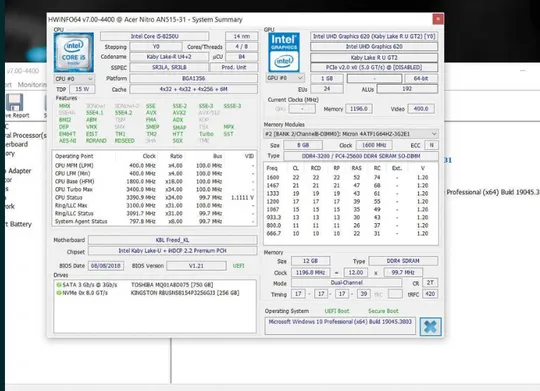Image resolution: width=540 pixels, height=391 pixels.
Task: Click the Windows 10 Professional OS field
Action: (x=340, y=326)
